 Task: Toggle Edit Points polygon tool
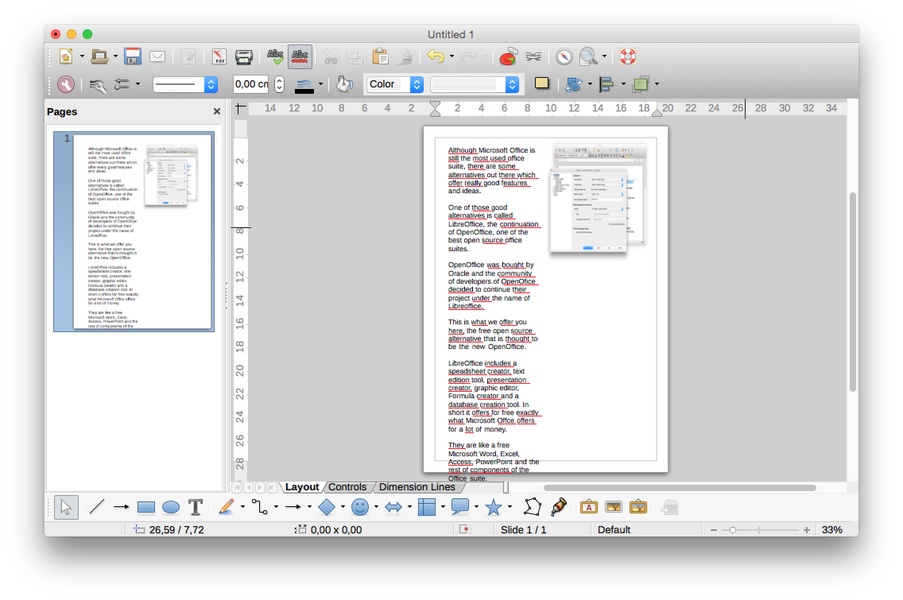pyautogui.click(x=532, y=507)
